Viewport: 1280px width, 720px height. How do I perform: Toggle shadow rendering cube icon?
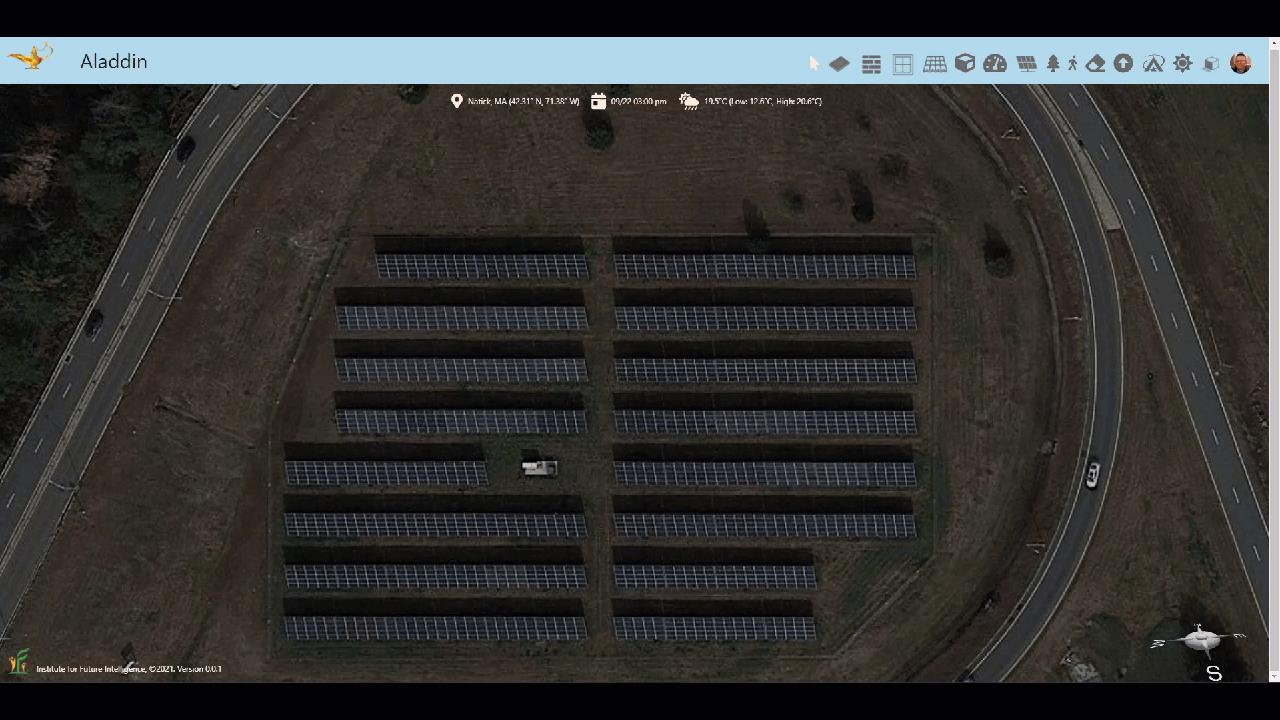click(x=1211, y=64)
